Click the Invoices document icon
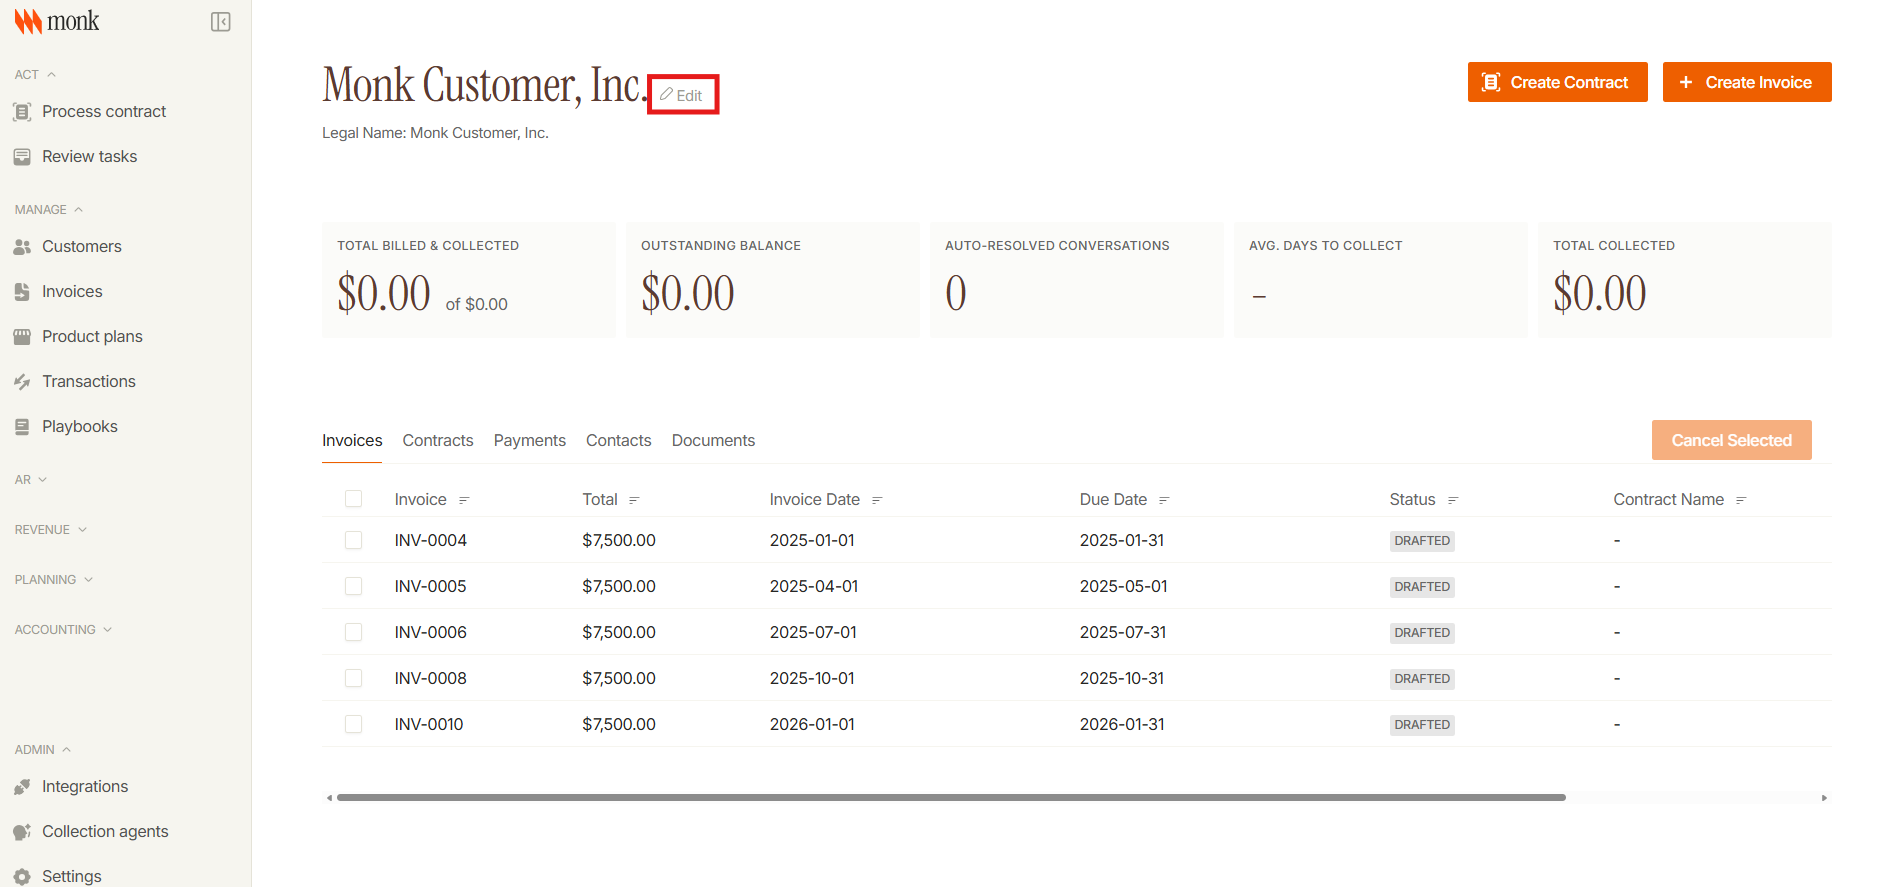 click(x=22, y=292)
